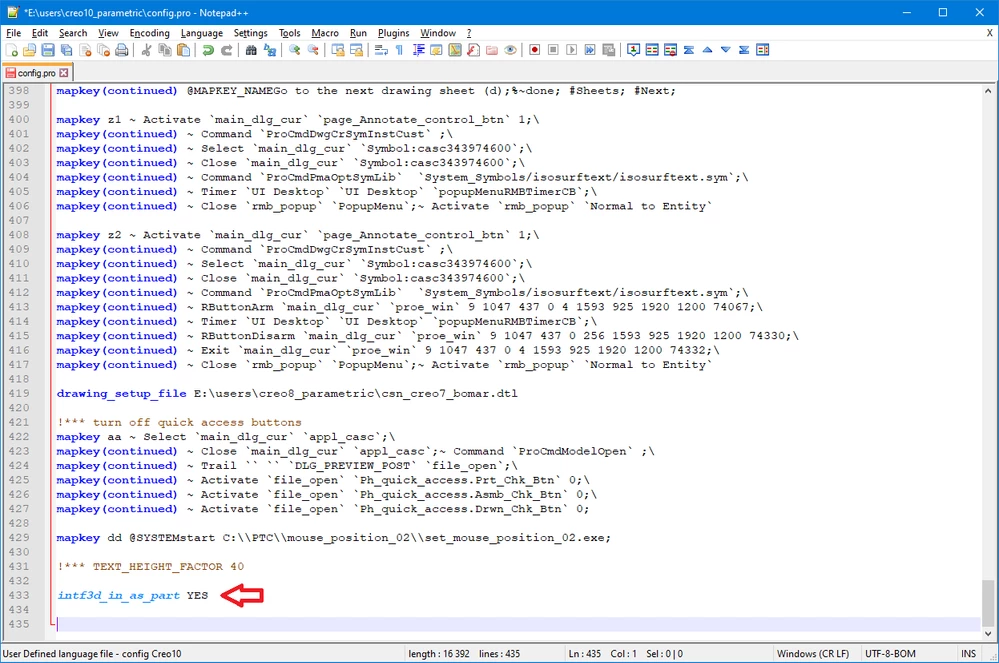Toggle the indent guide display
This screenshot has width=999, height=663.
coord(418,50)
